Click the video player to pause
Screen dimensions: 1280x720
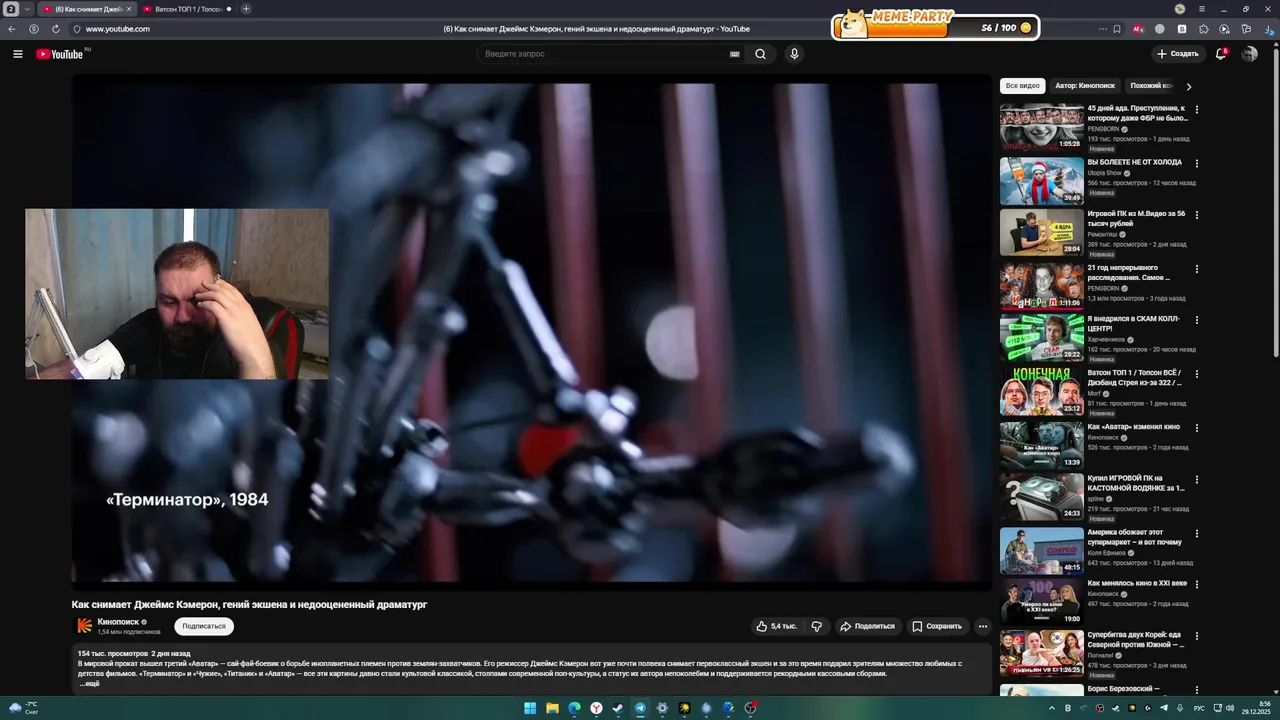(x=531, y=330)
